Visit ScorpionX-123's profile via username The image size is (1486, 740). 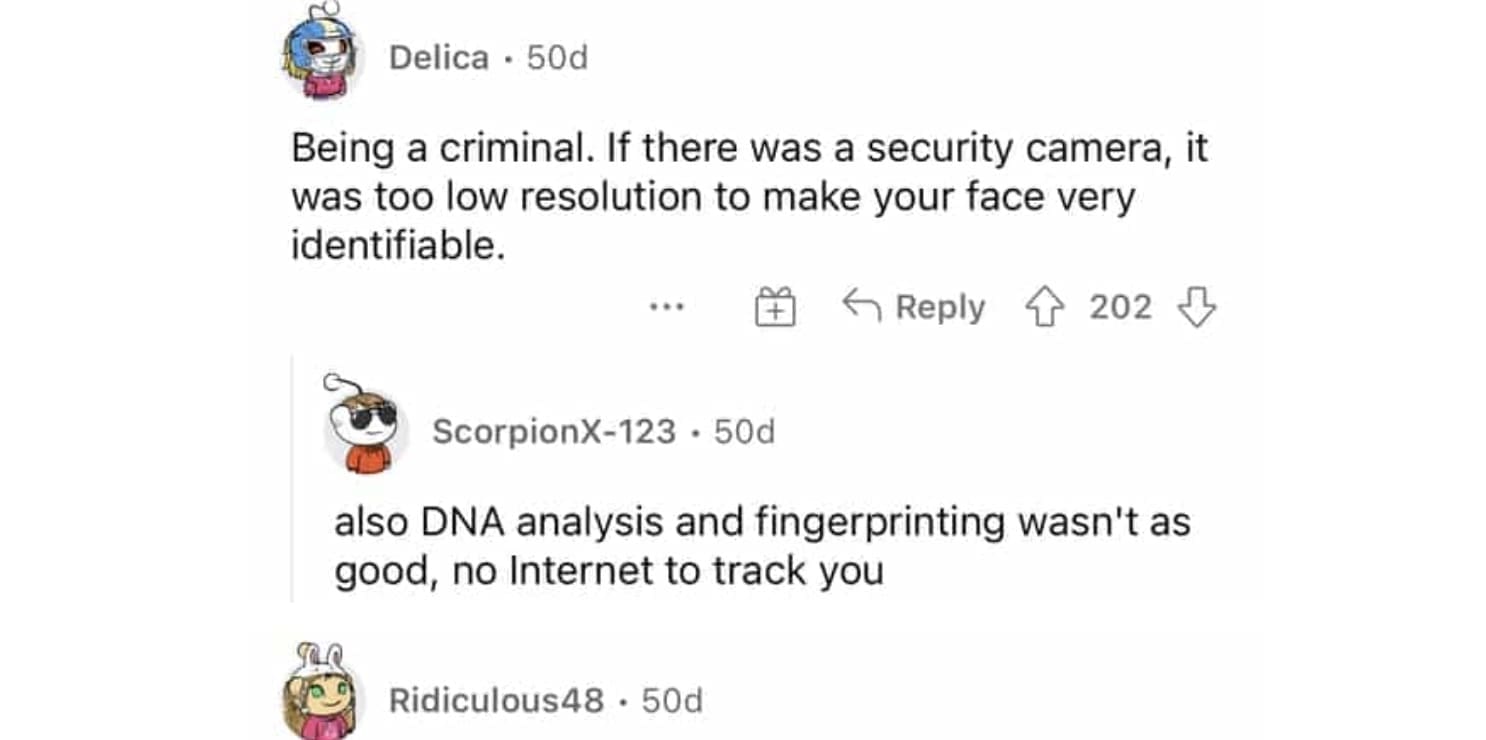coord(553,432)
